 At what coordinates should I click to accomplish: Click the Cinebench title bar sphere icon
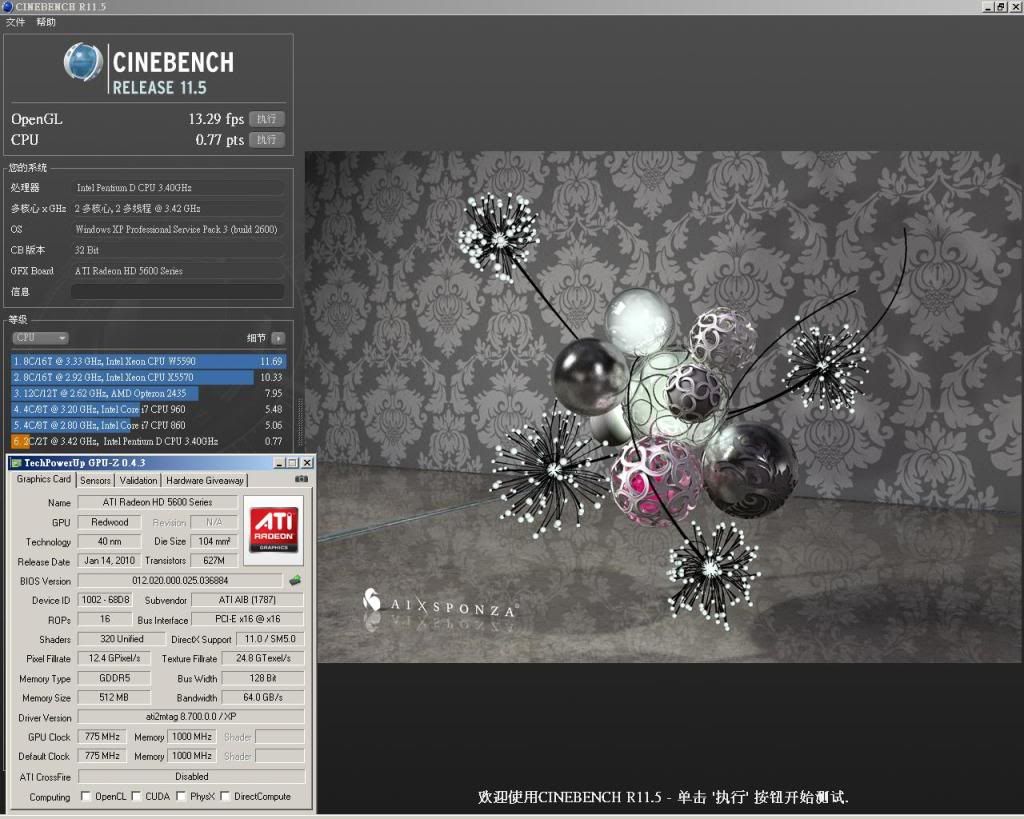pyautogui.click(x=8, y=7)
